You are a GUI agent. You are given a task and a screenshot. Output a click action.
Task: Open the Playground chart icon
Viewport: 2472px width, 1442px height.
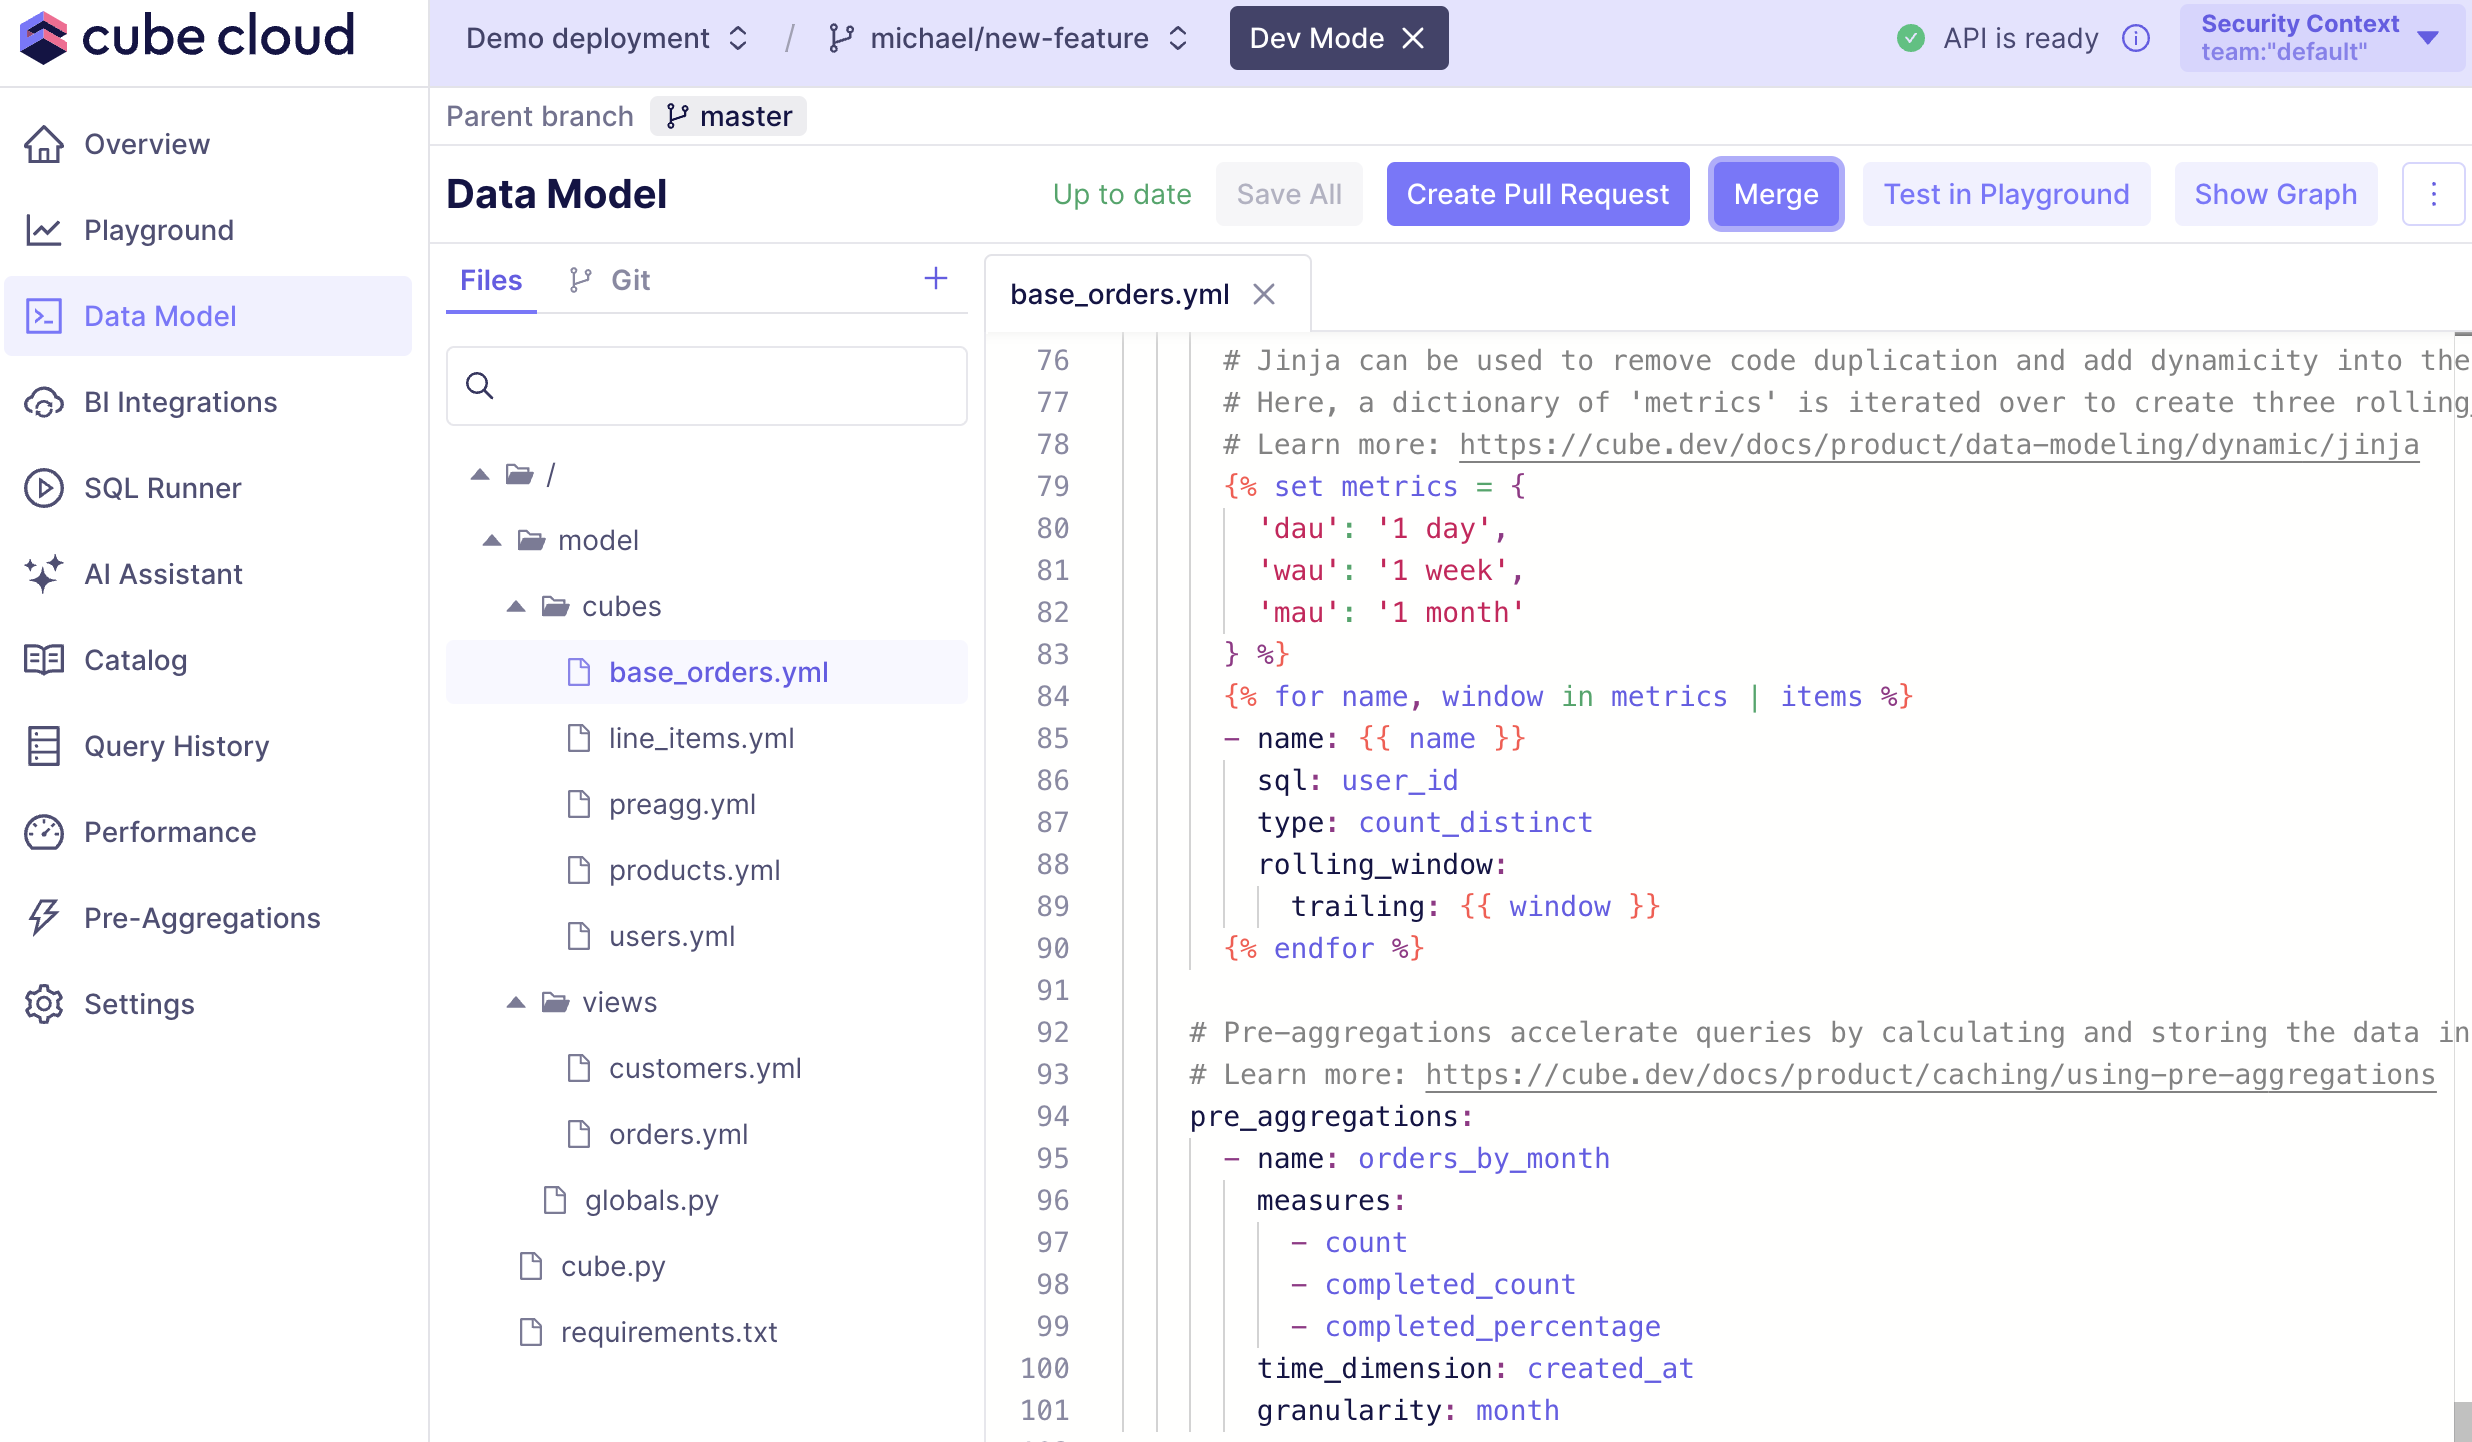44,230
